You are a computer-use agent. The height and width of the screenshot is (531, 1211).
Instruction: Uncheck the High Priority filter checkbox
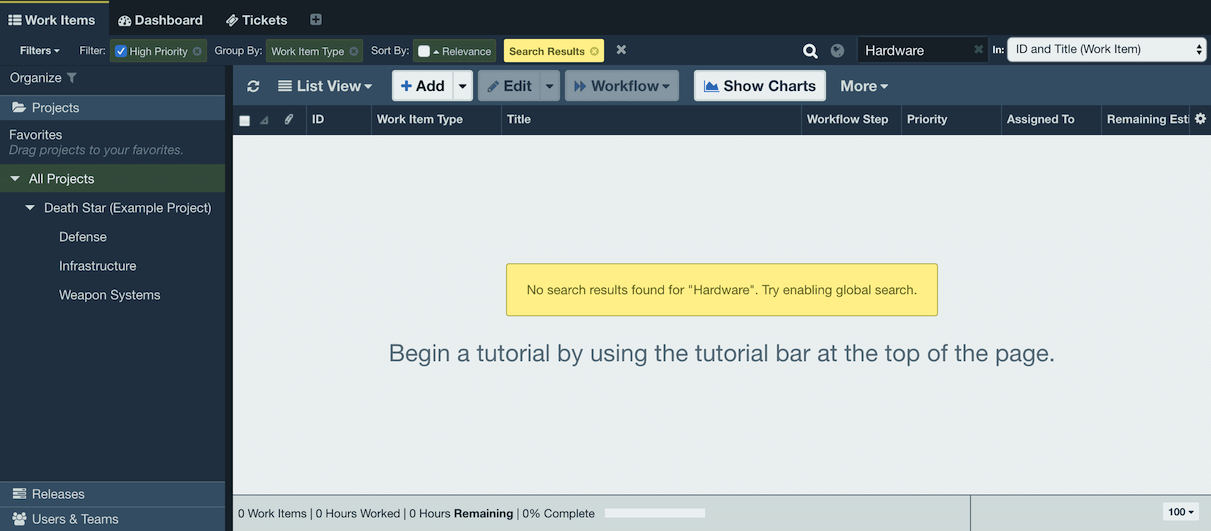pos(121,51)
